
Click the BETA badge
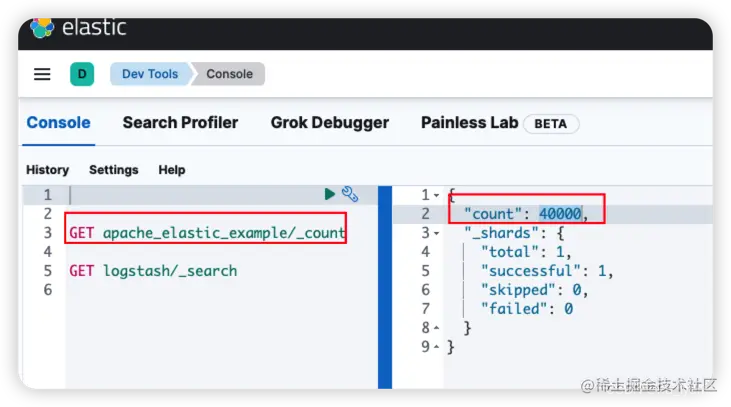[551, 124]
